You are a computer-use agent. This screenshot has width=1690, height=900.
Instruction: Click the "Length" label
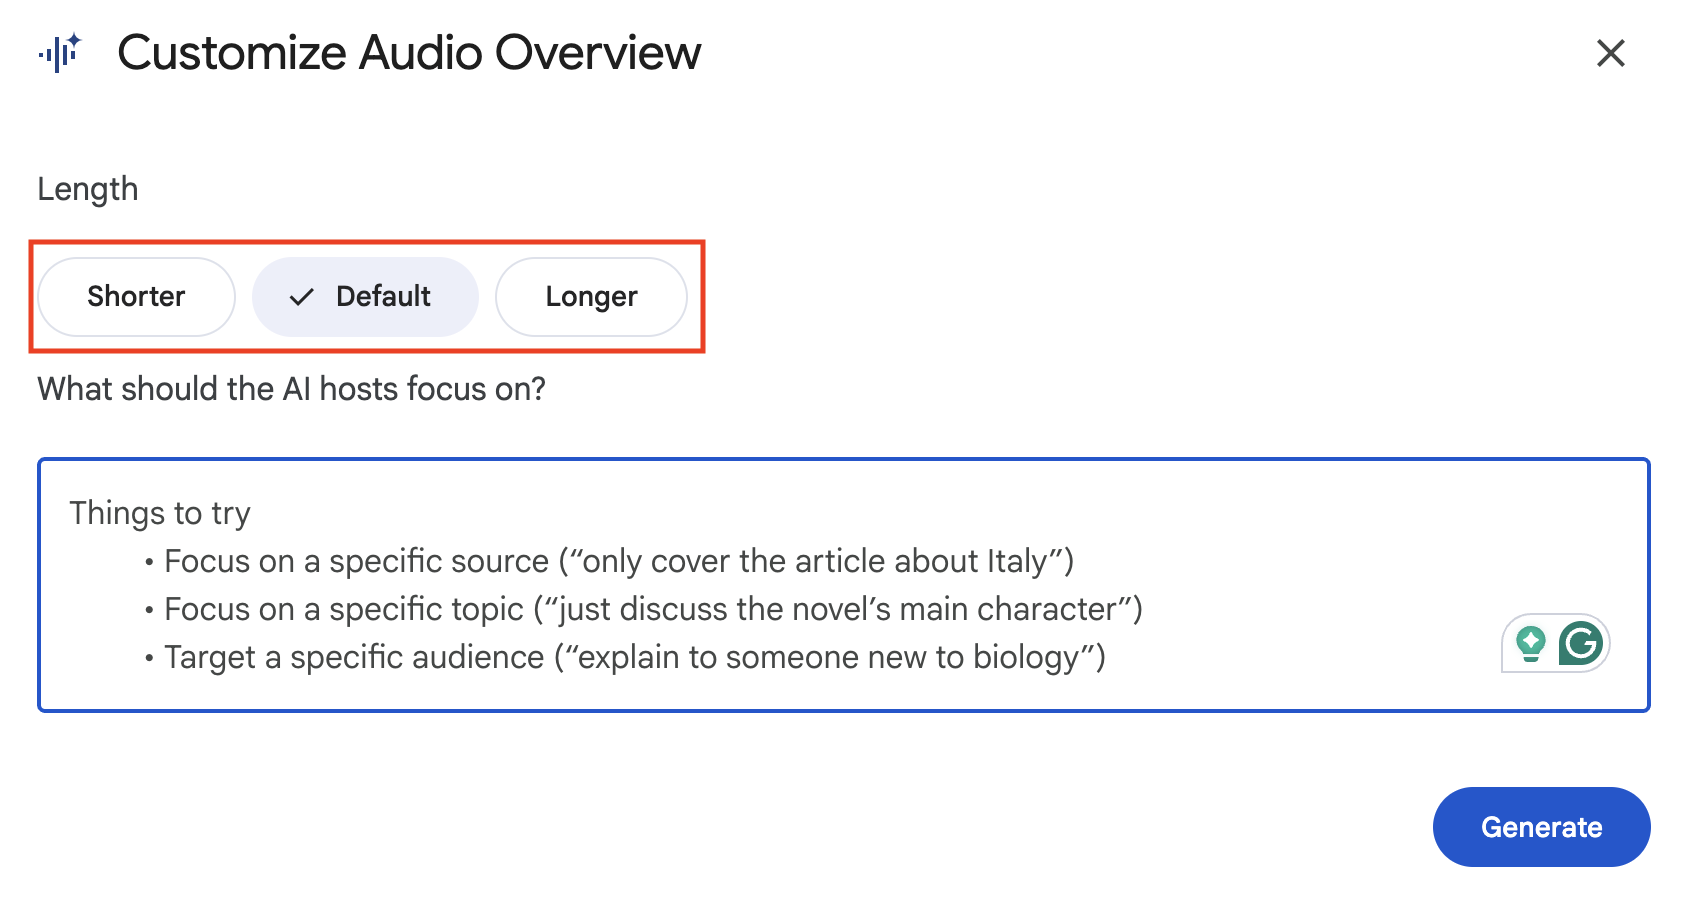[88, 189]
